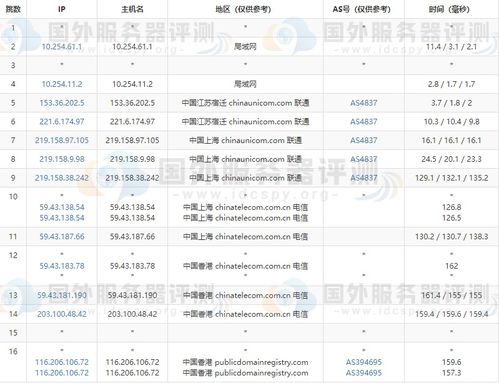Screen dimensions: 499x383
Task: Open IP link 59.43.181.190 in hop 13
Action: (x=62, y=295)
